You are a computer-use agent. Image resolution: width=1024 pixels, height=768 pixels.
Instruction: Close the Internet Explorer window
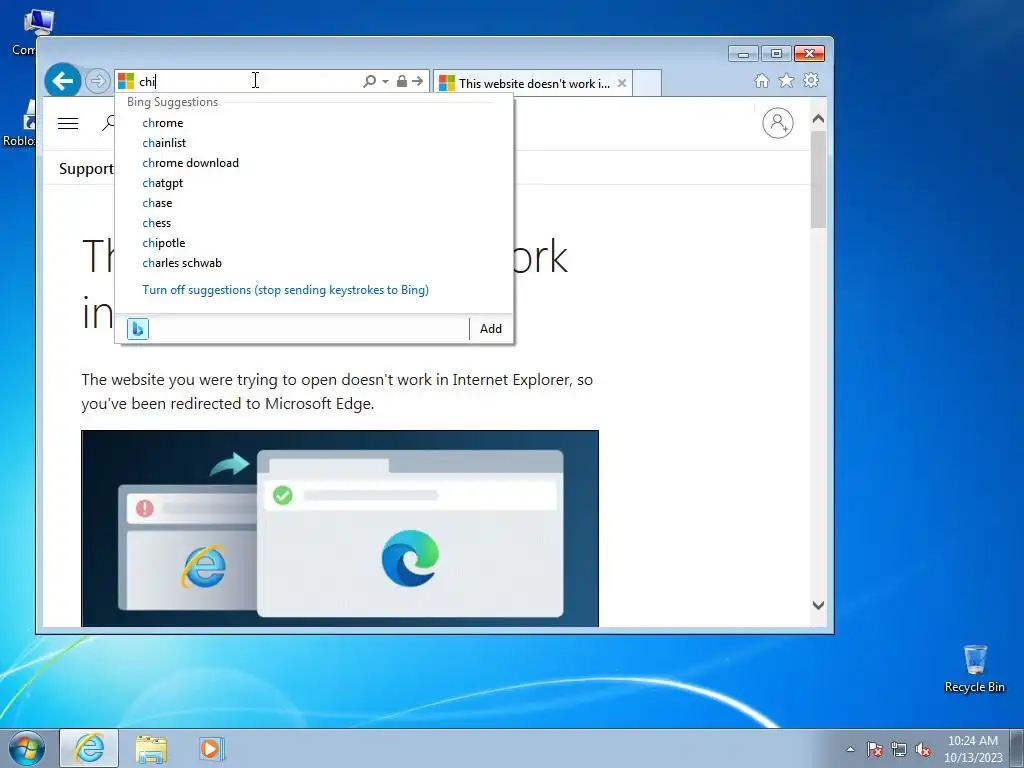(809, 54)
